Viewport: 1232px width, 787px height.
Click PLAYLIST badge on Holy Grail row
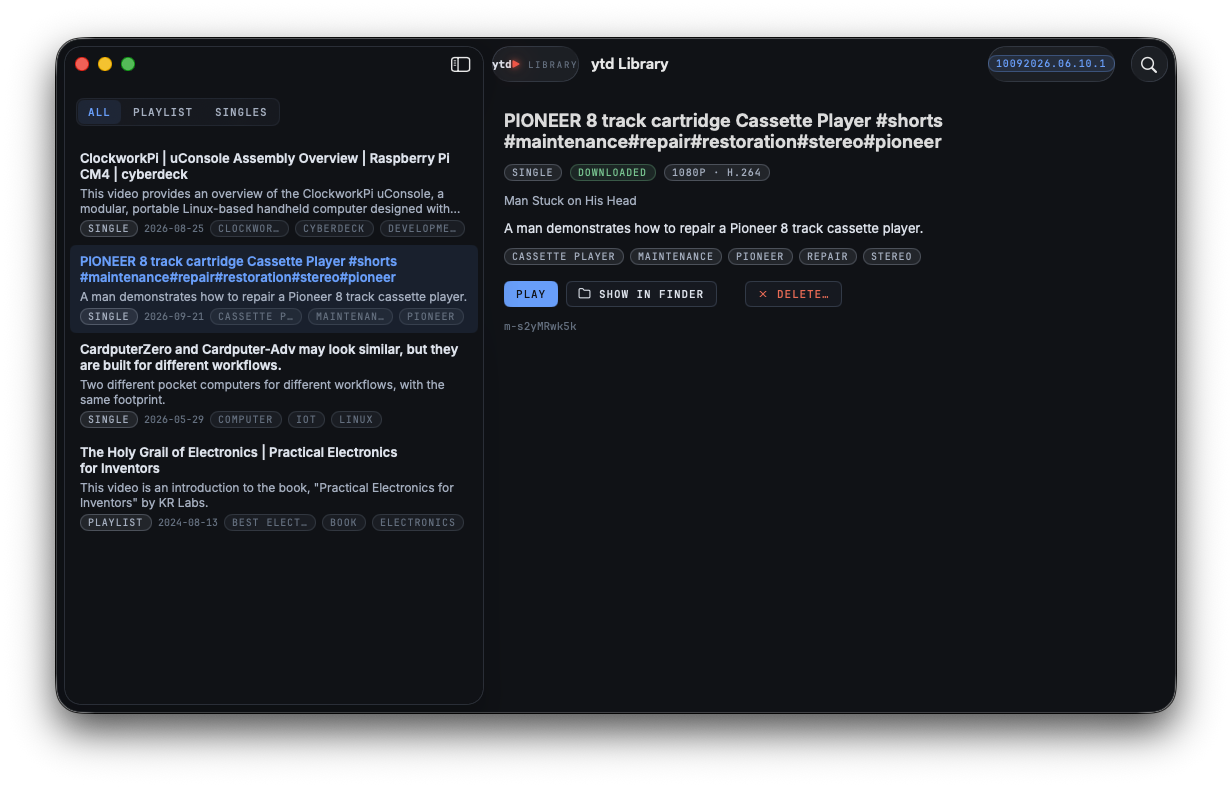click(x=116, y=523)
